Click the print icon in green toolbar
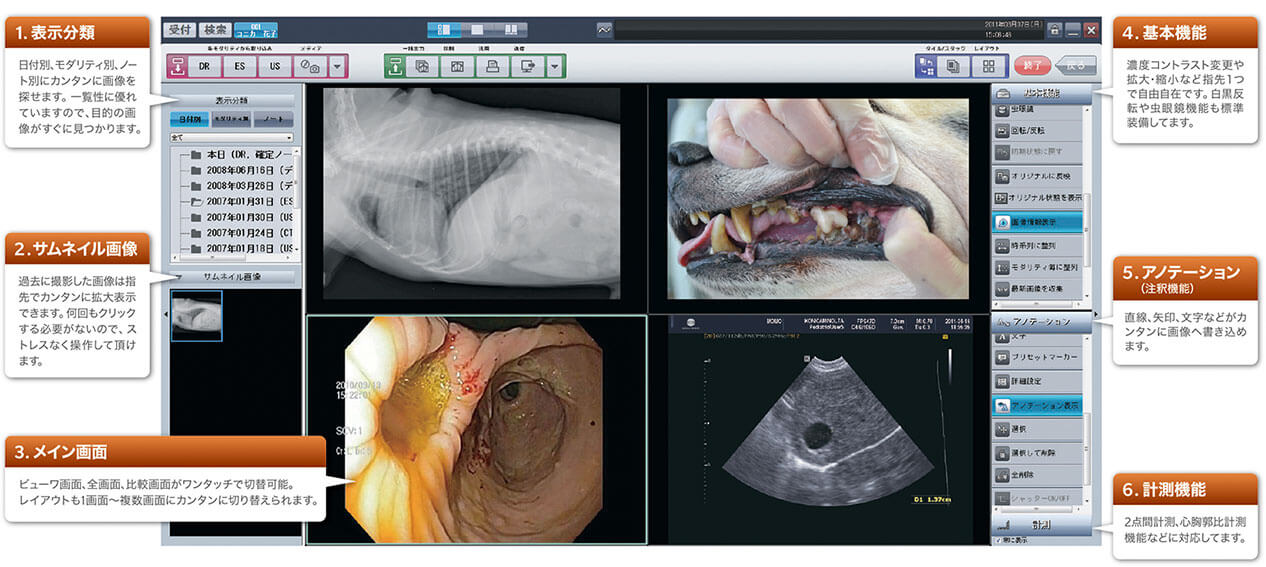Viewport: 1266px width, 567px height. coord(492,67)
